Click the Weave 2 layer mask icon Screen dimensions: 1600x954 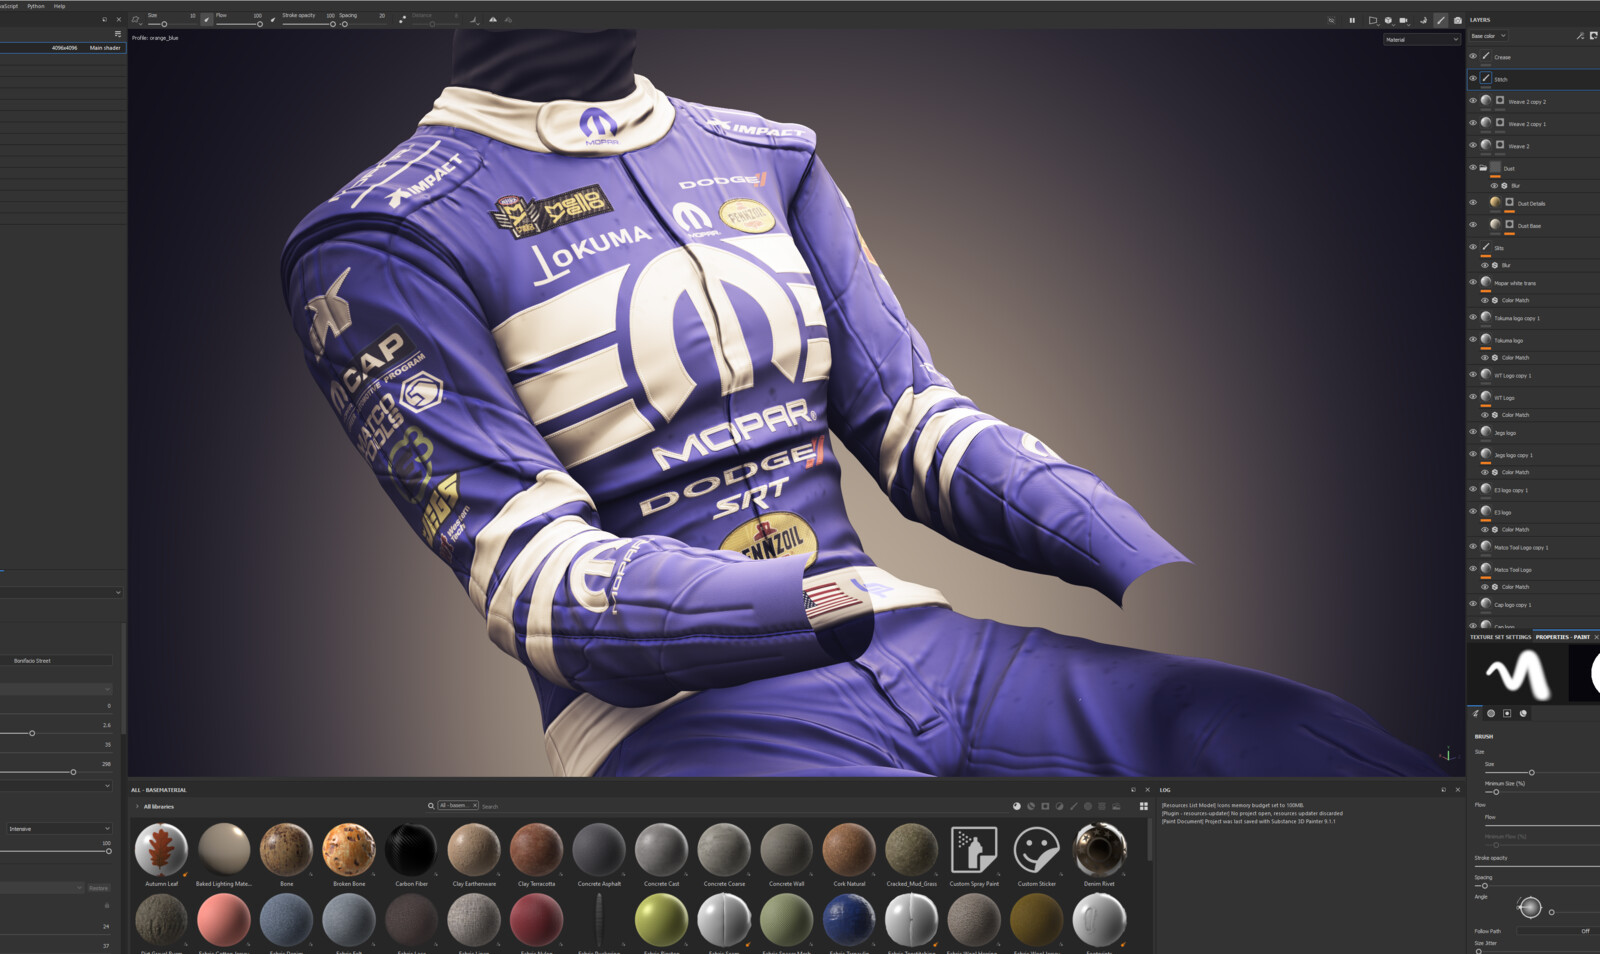point(1500,145)
